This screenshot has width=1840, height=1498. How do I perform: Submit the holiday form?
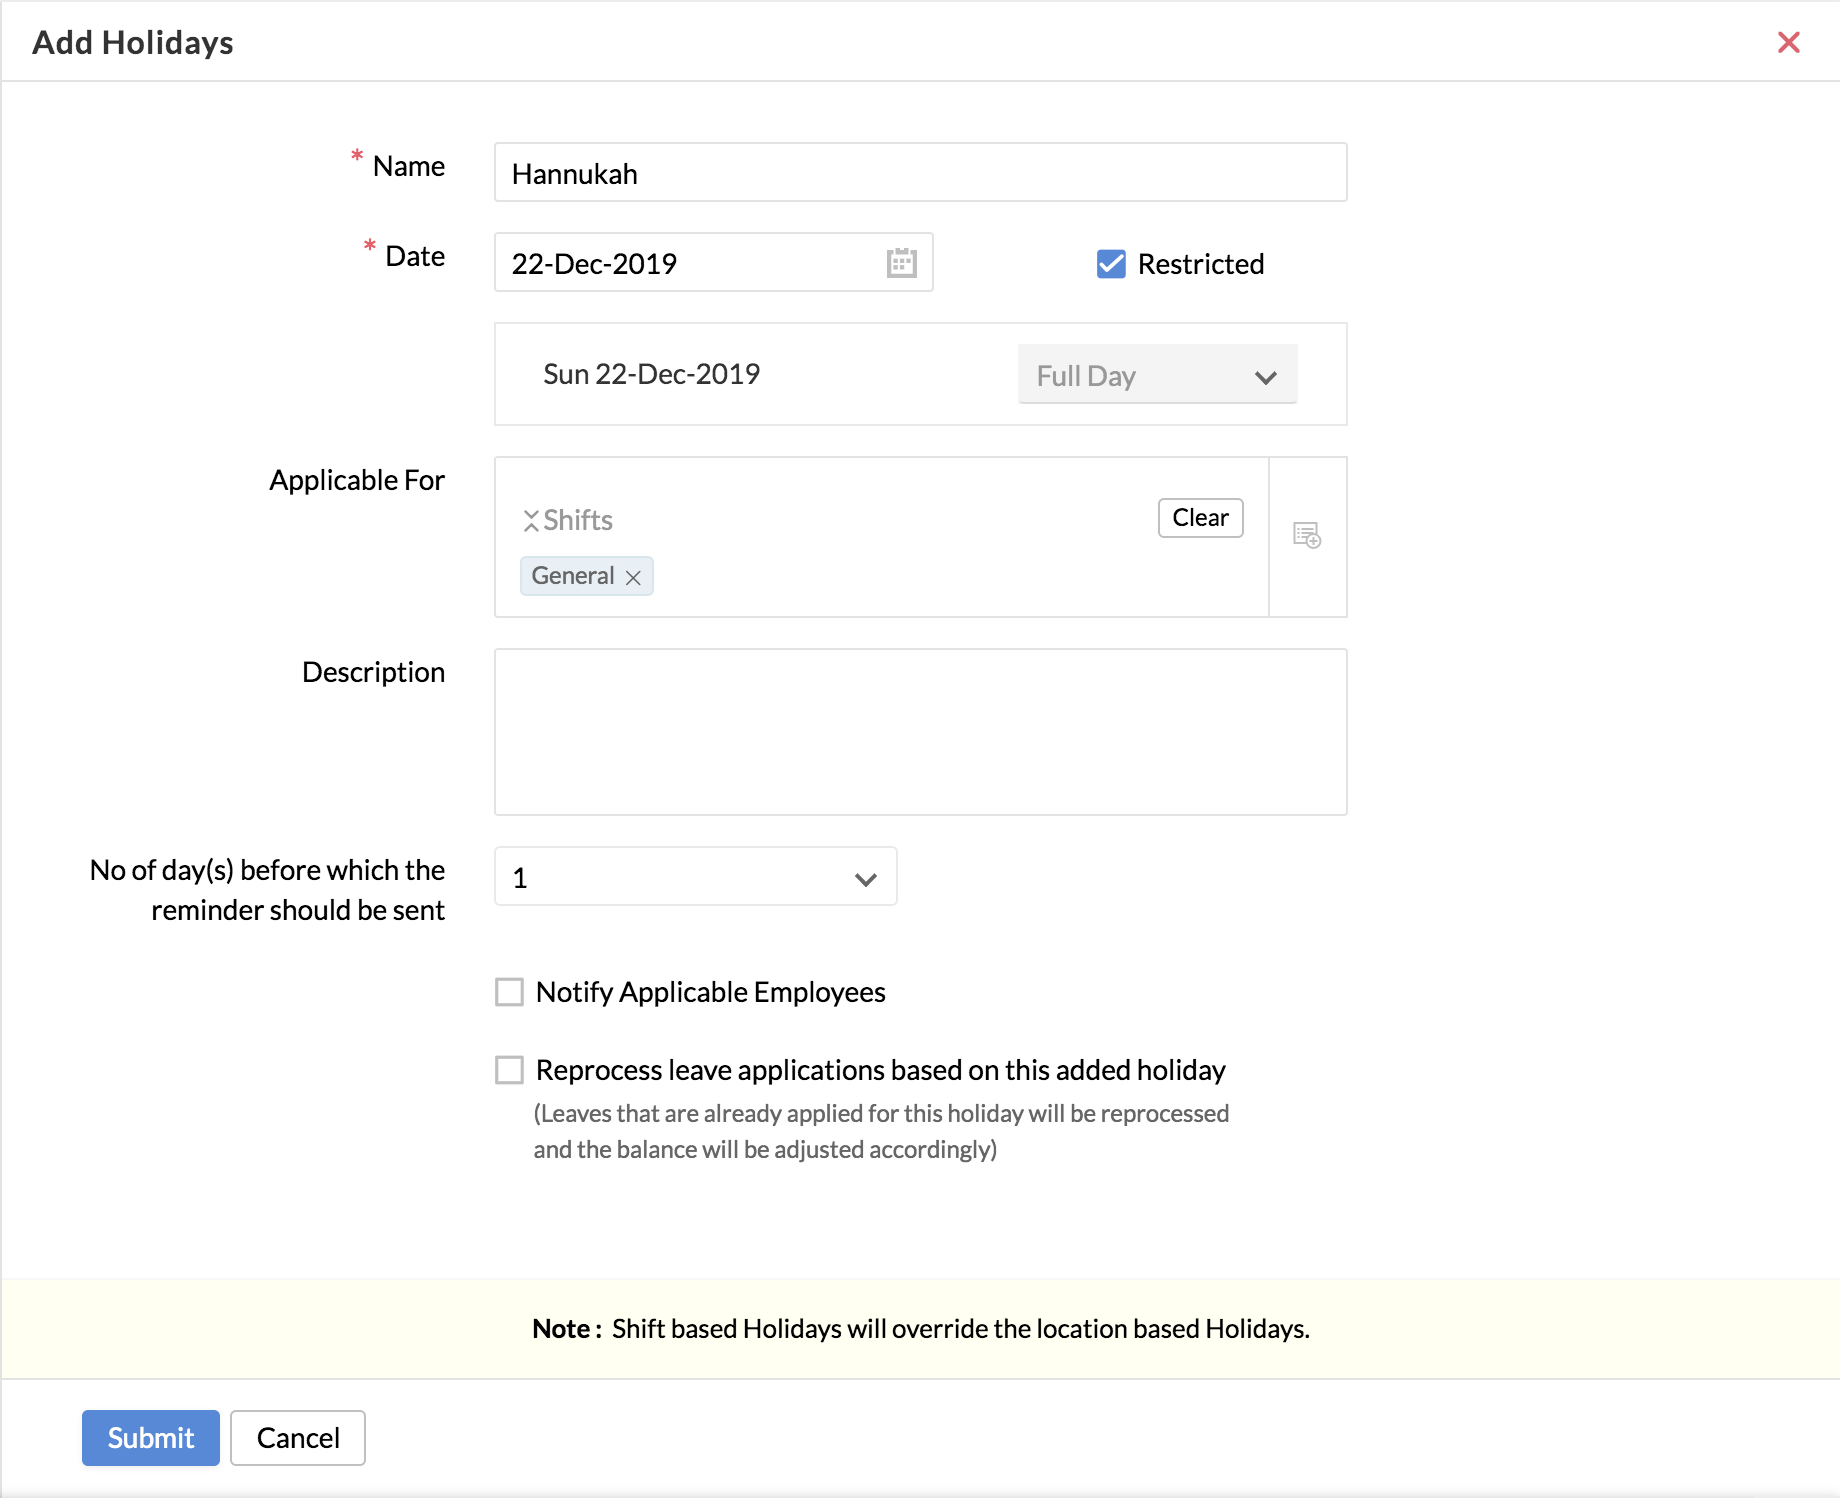[151, 1438]
